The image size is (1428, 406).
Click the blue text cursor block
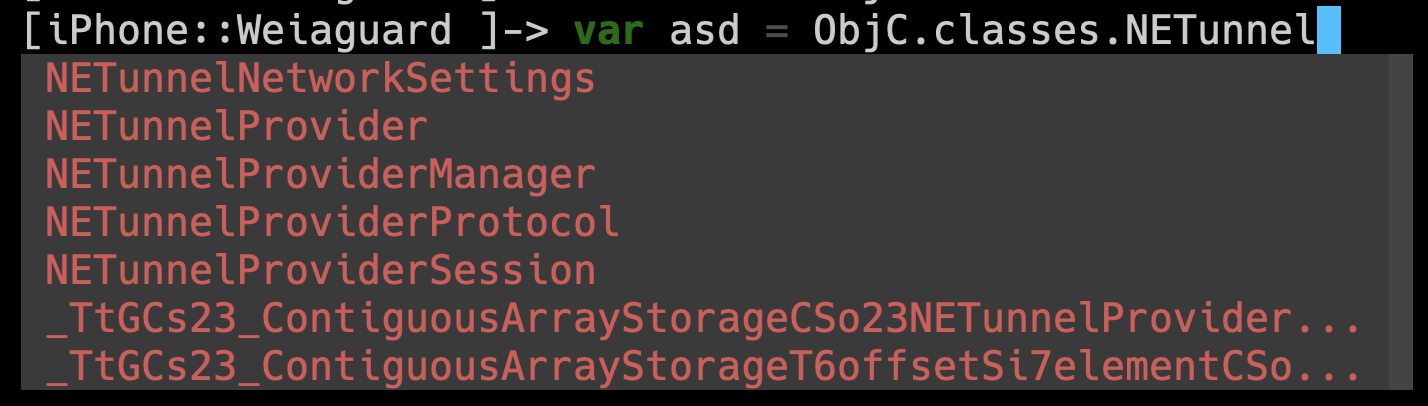point(1328,31)
